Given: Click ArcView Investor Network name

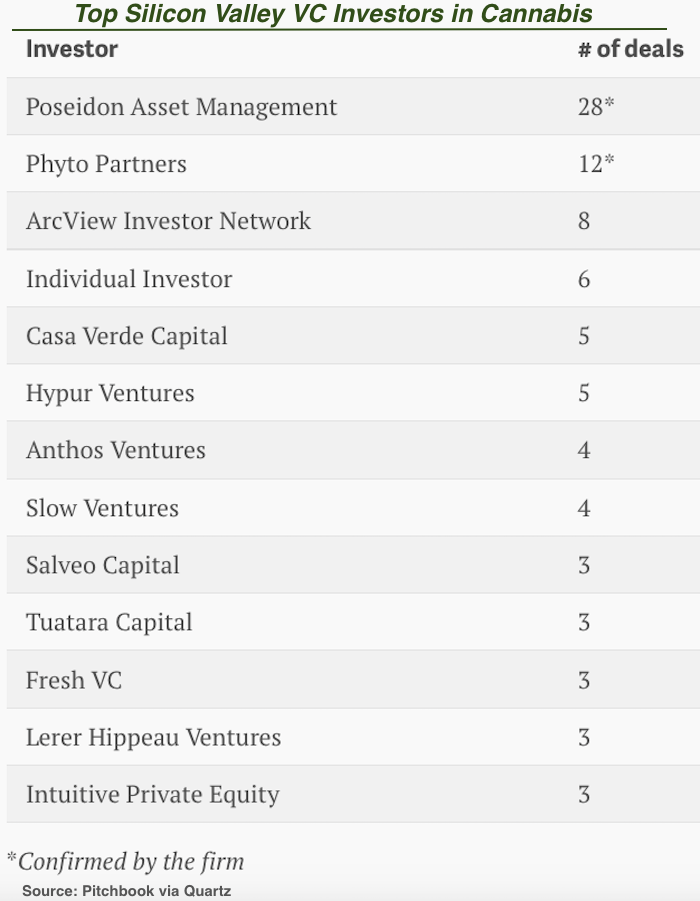Looking at the screenshot, I should [168, 221].
